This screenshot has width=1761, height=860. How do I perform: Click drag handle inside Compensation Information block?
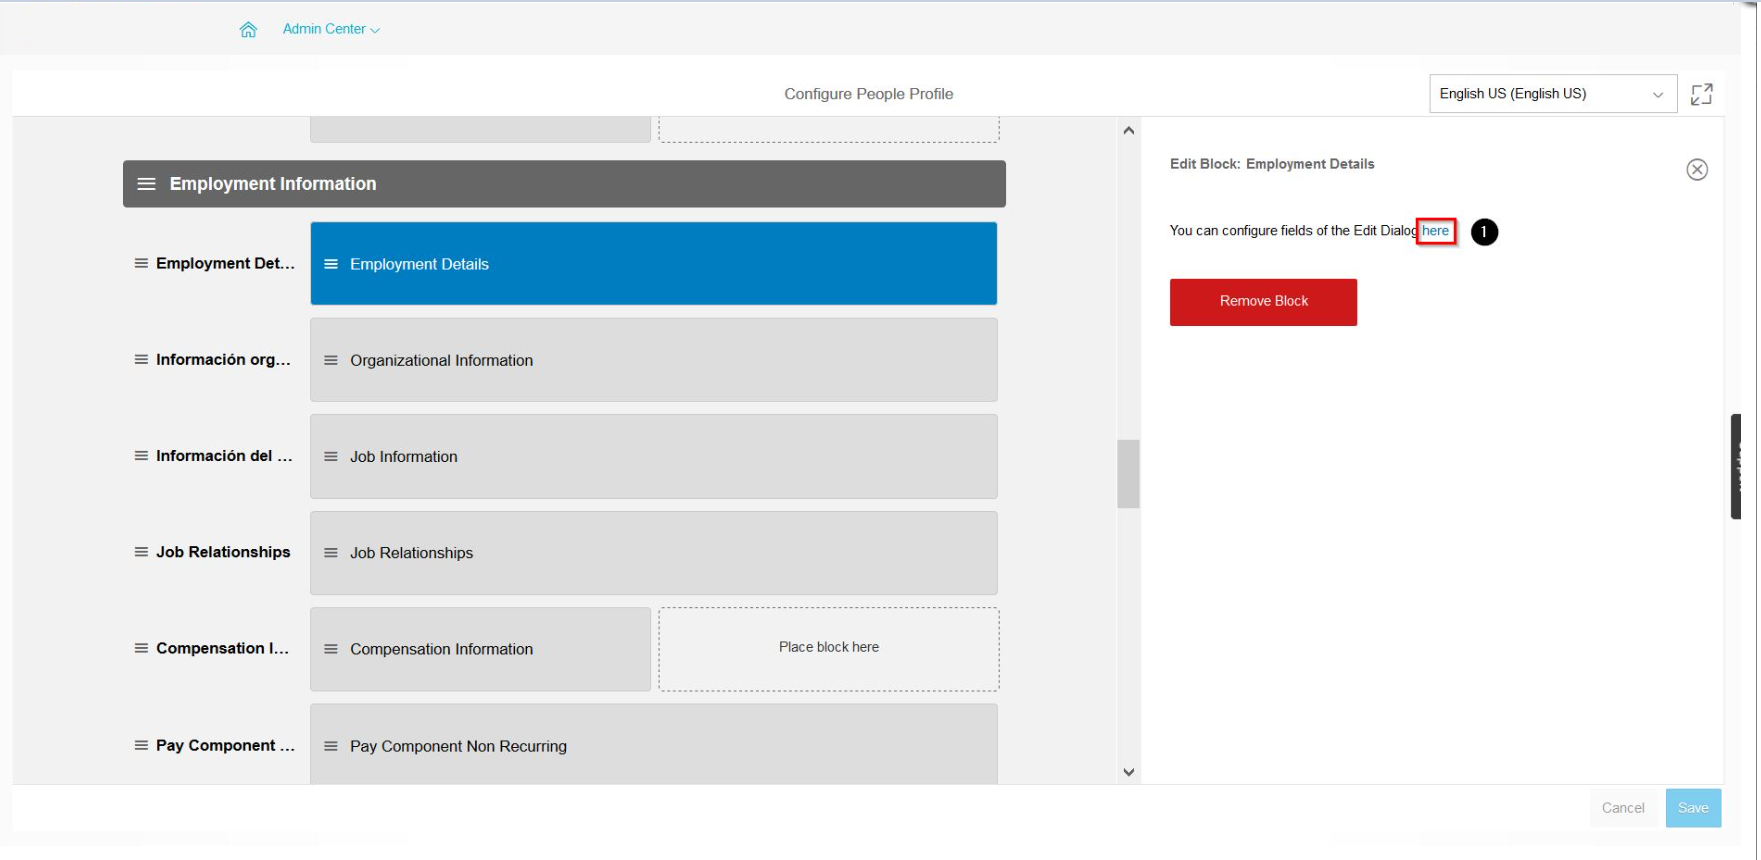[331, 649]
